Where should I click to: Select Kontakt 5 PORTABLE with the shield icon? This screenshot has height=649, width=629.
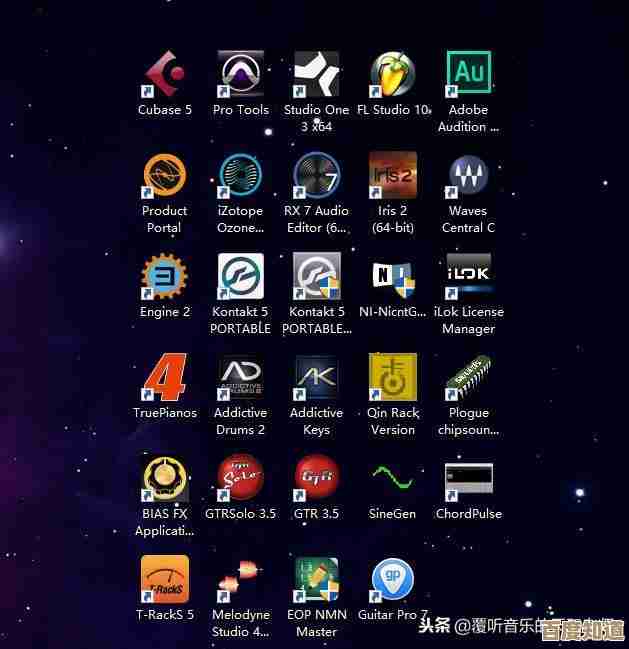click(317, 276)
